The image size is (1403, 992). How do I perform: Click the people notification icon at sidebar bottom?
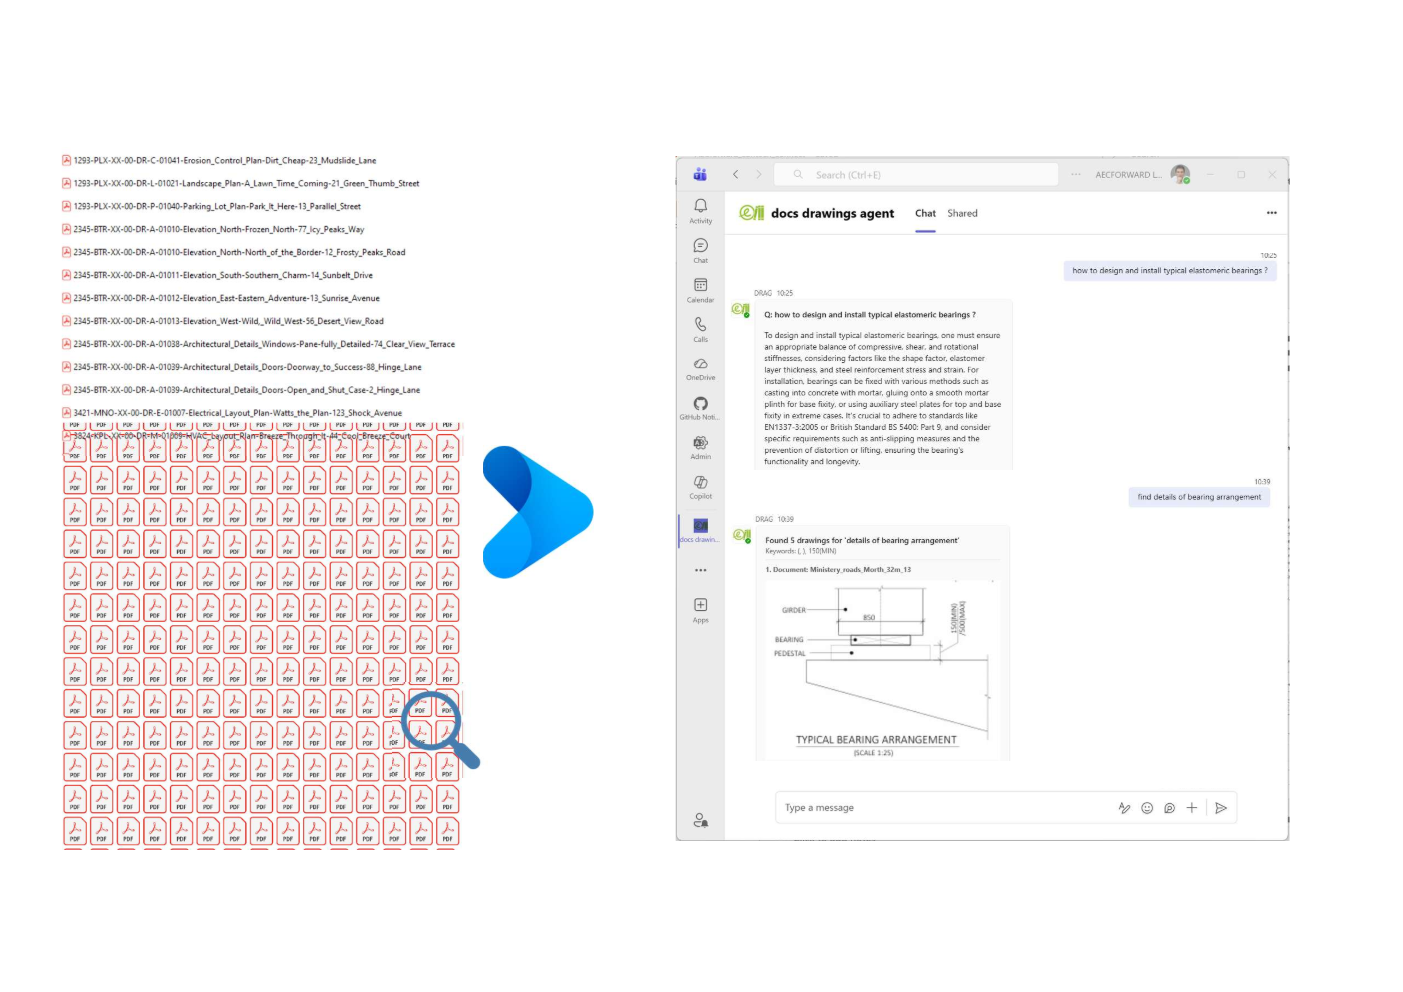700,820
